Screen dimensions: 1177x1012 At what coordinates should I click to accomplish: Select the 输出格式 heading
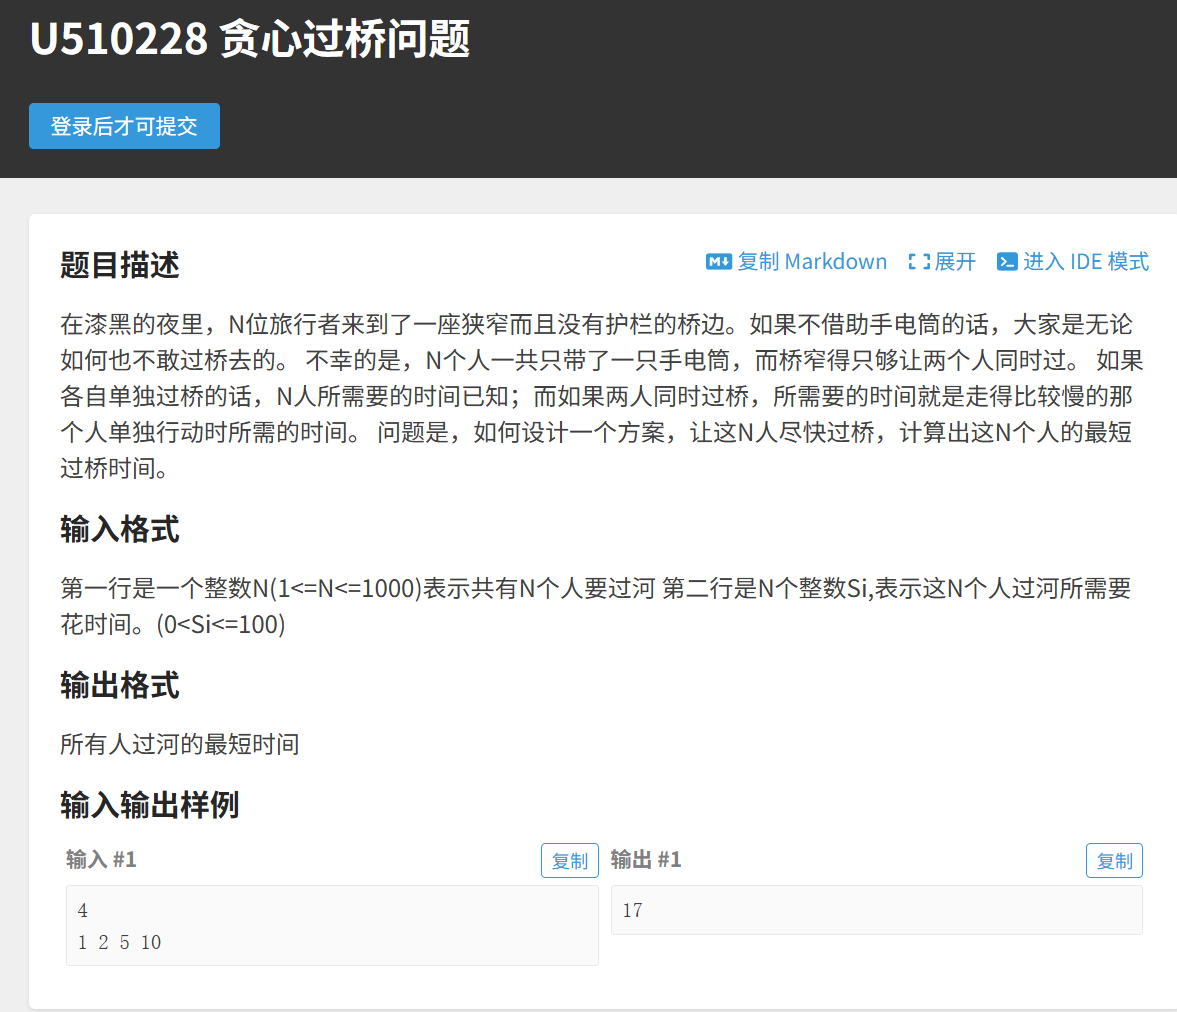[x=120, y=685]
